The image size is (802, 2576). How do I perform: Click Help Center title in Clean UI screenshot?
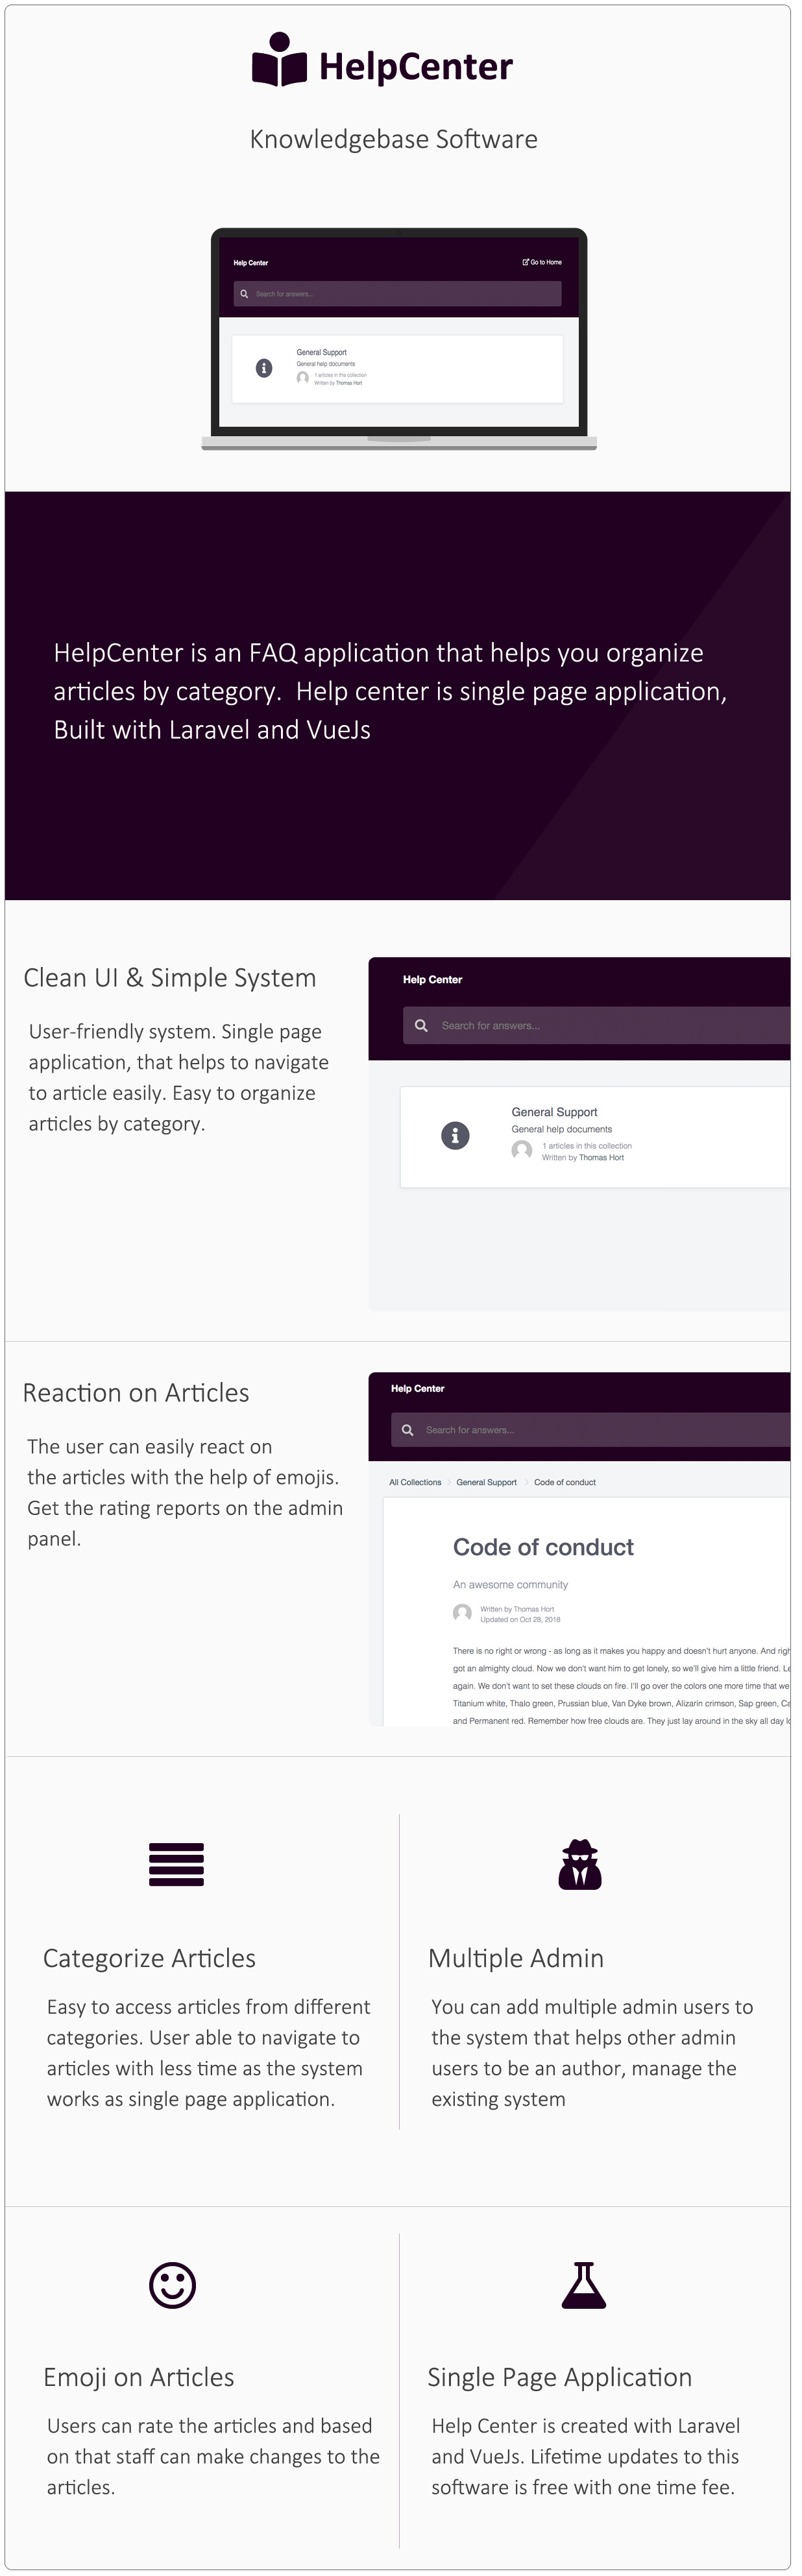(432, 979)
